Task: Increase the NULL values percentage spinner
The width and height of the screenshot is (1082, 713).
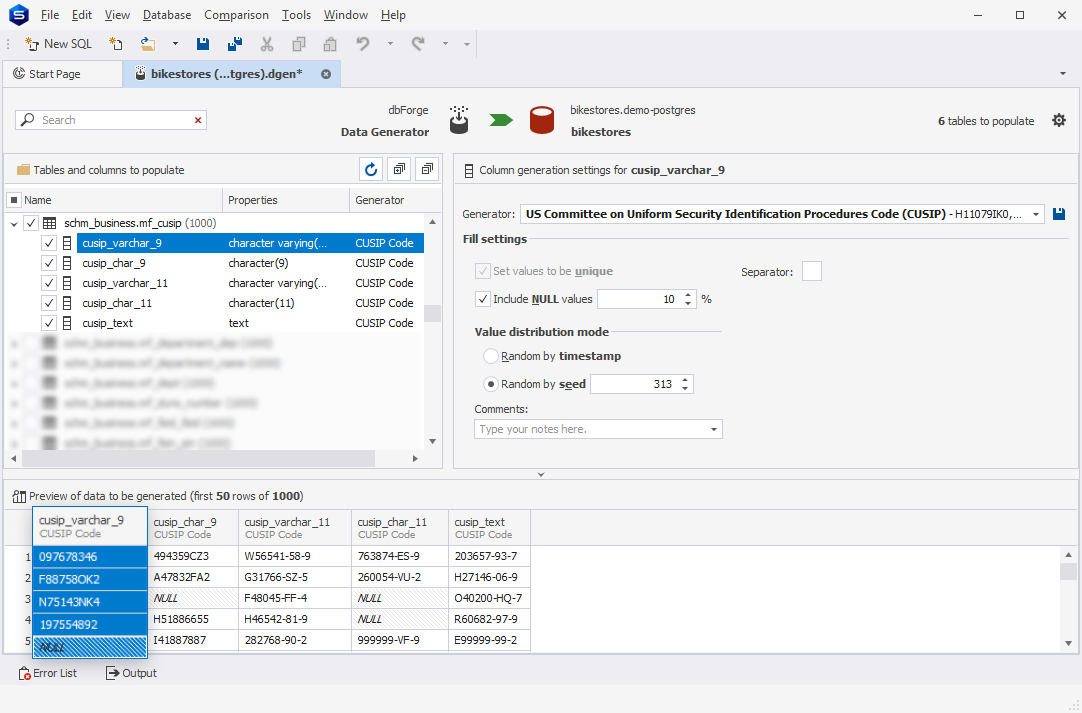Action: (x=688, y=295)
